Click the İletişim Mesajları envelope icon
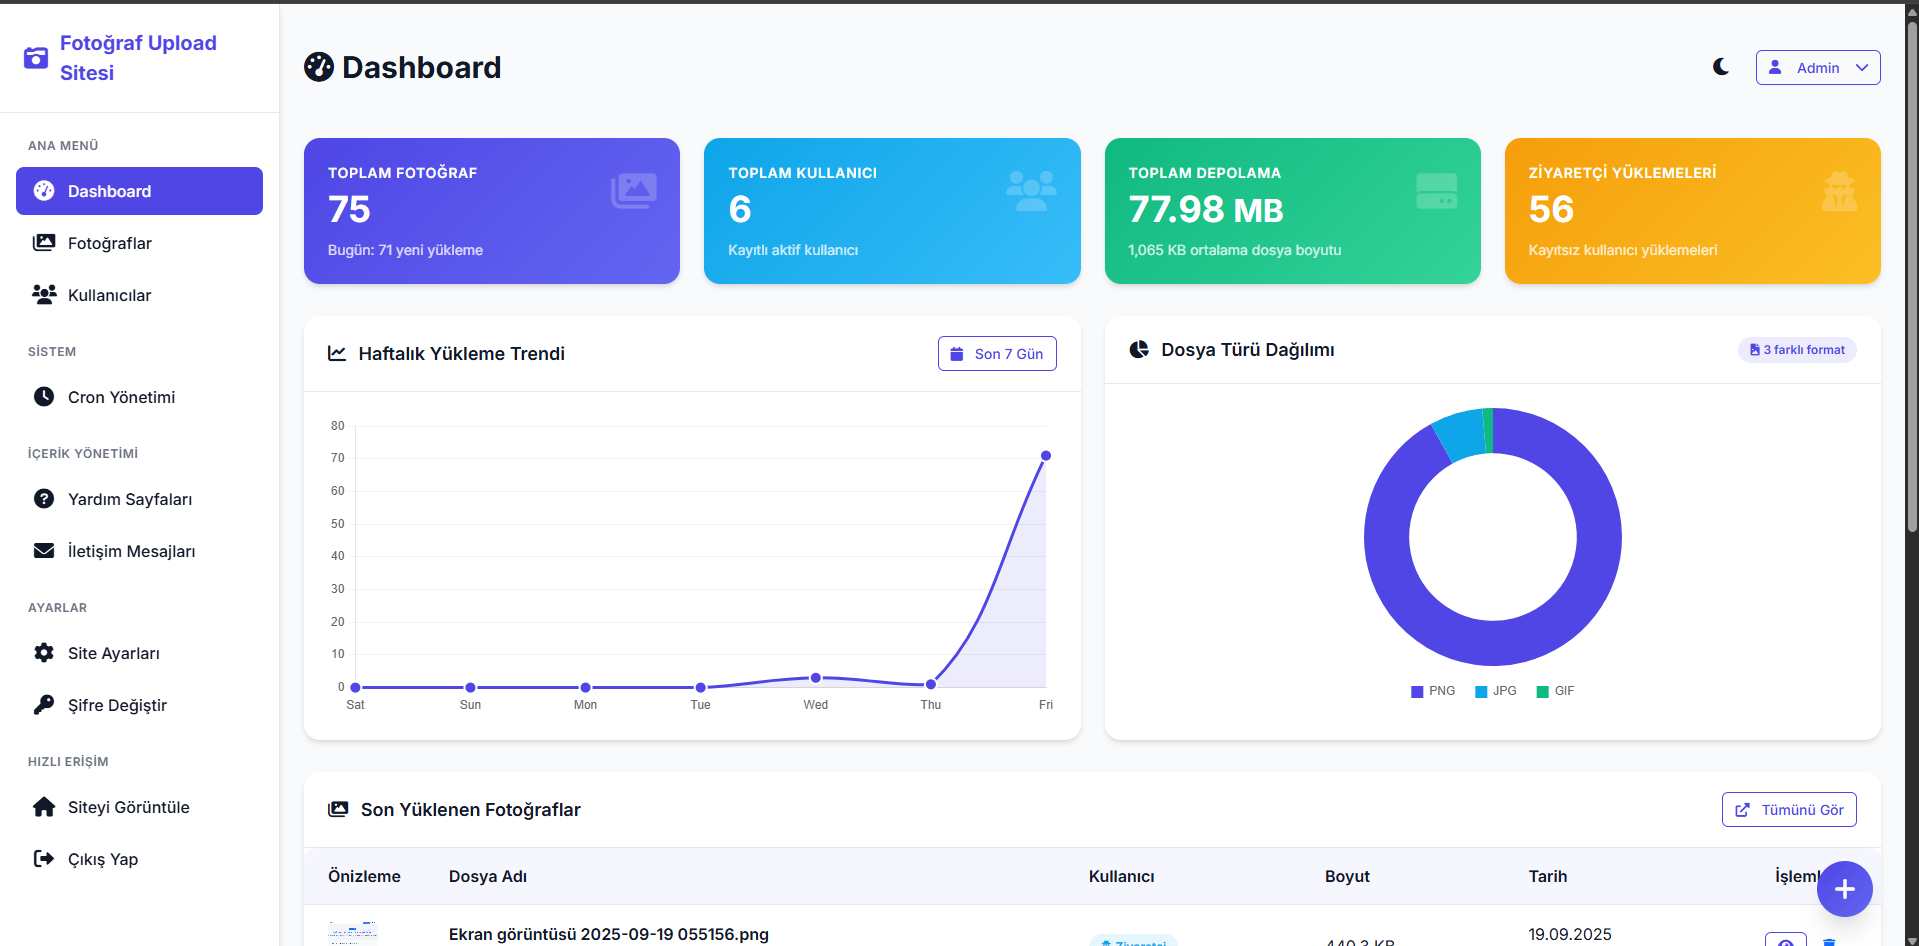The image size is (1919, 946). pos(44,551)
